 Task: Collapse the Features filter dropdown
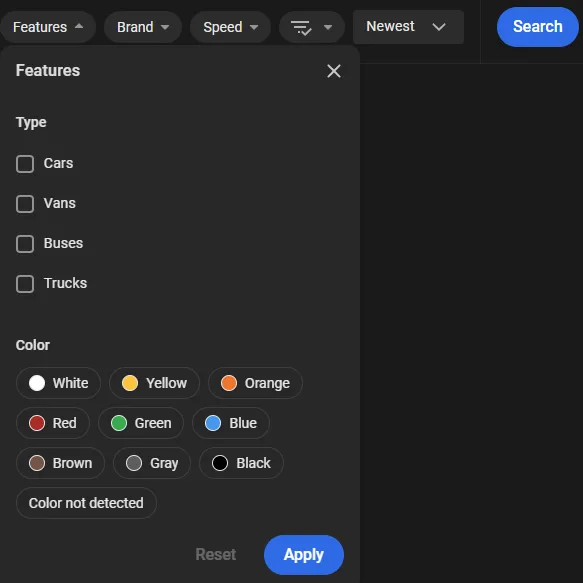[48, 27]
